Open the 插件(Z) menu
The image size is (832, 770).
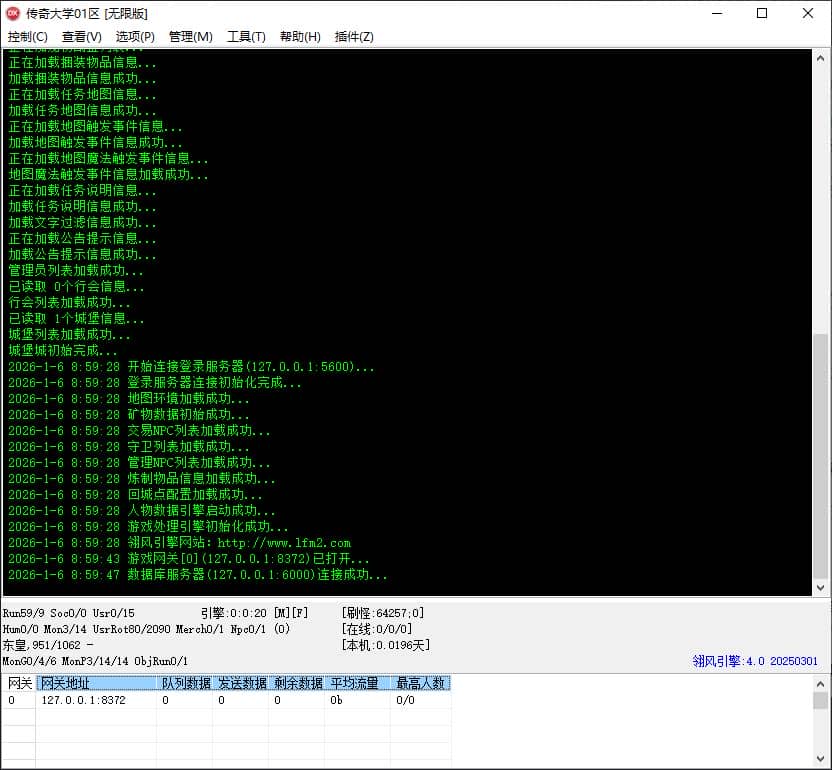[354, 37]
